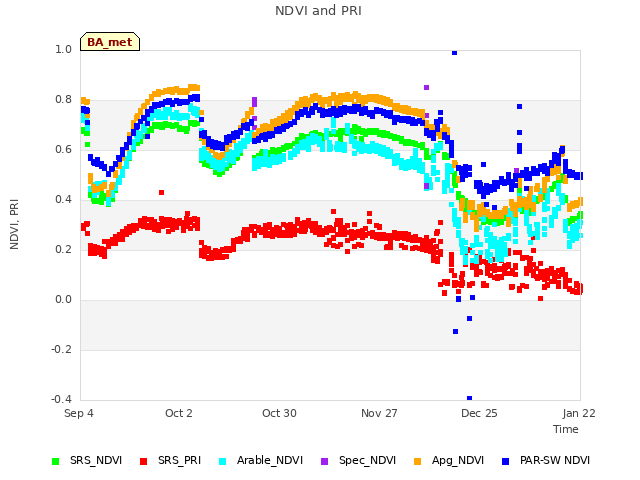
Task: Click isolated red point near 0.43
Action: pyautogui.click(x=162, y=192)
